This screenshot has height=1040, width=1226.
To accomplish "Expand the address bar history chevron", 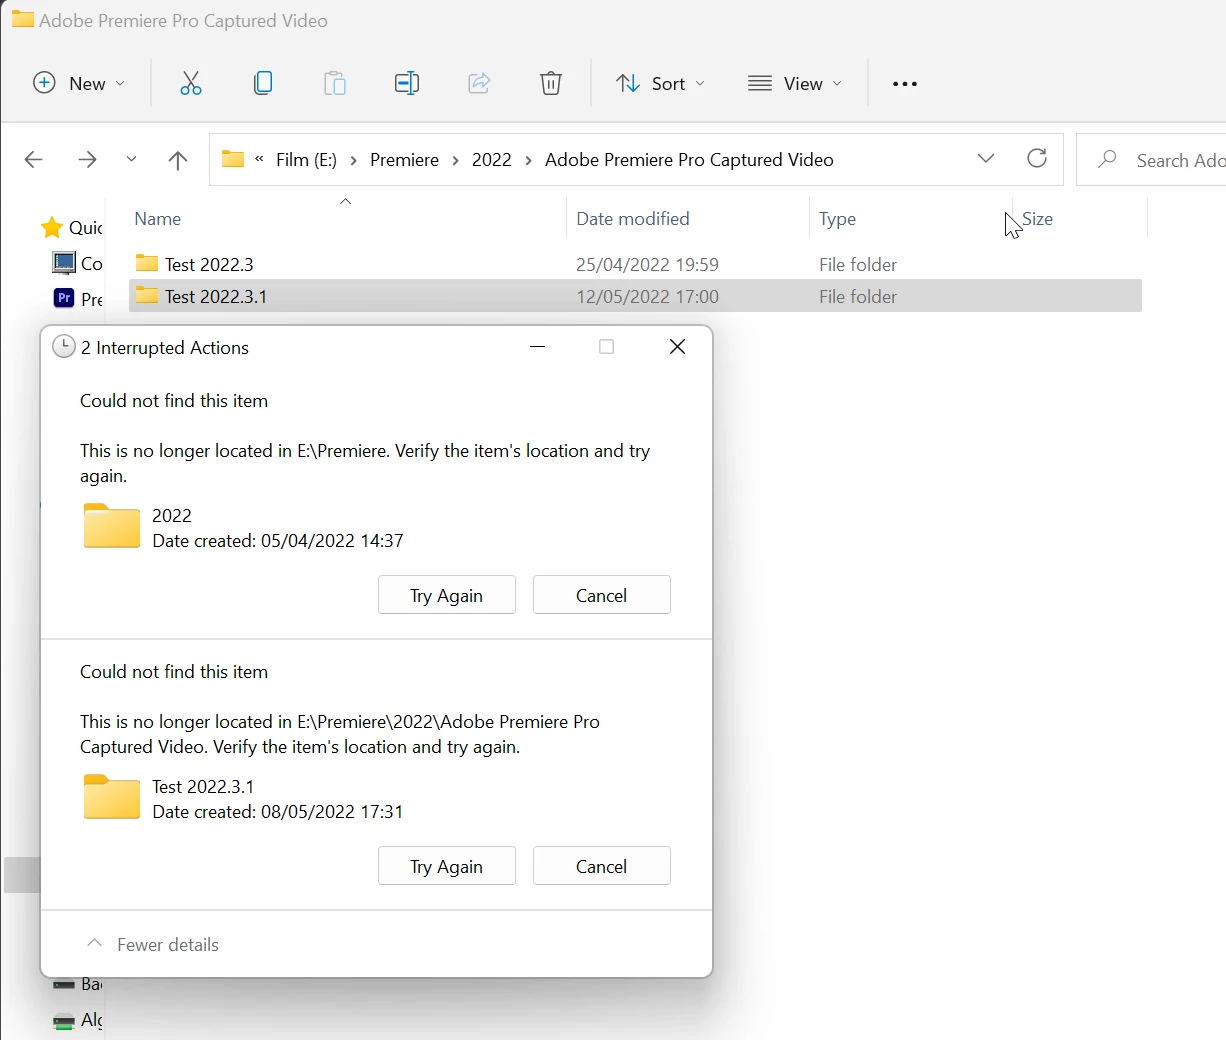I will pyautogui.click(x=986, y=159).
